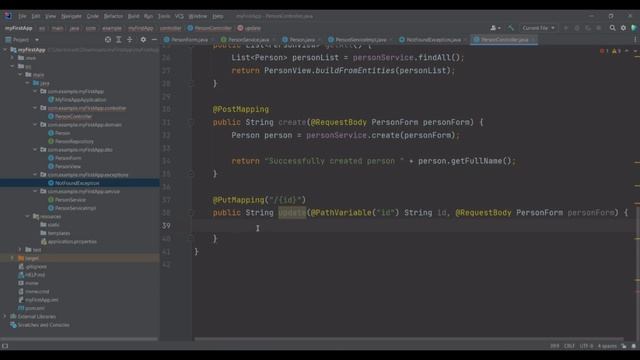
Task: Click the HELP.md file
Action: 35,275
